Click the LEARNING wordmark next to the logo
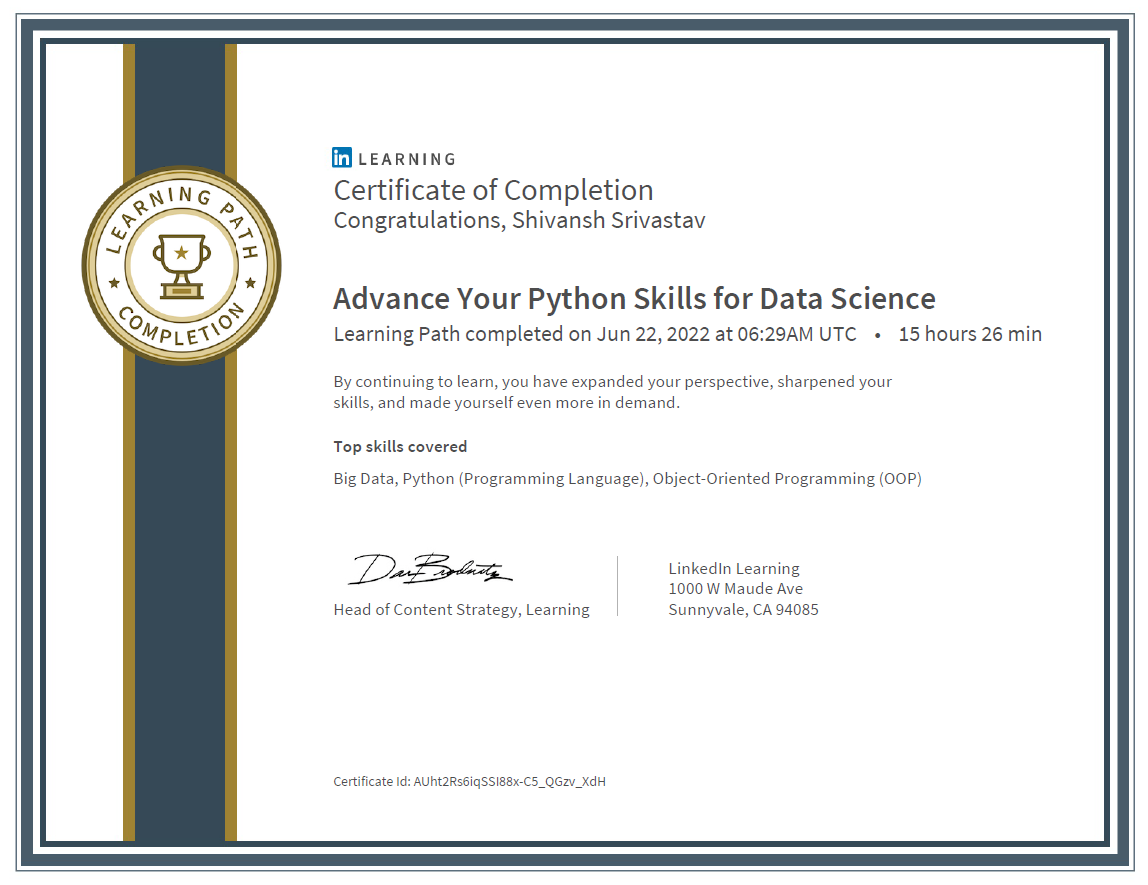This screenshot has width=1148, height=885. click(407, 158)
